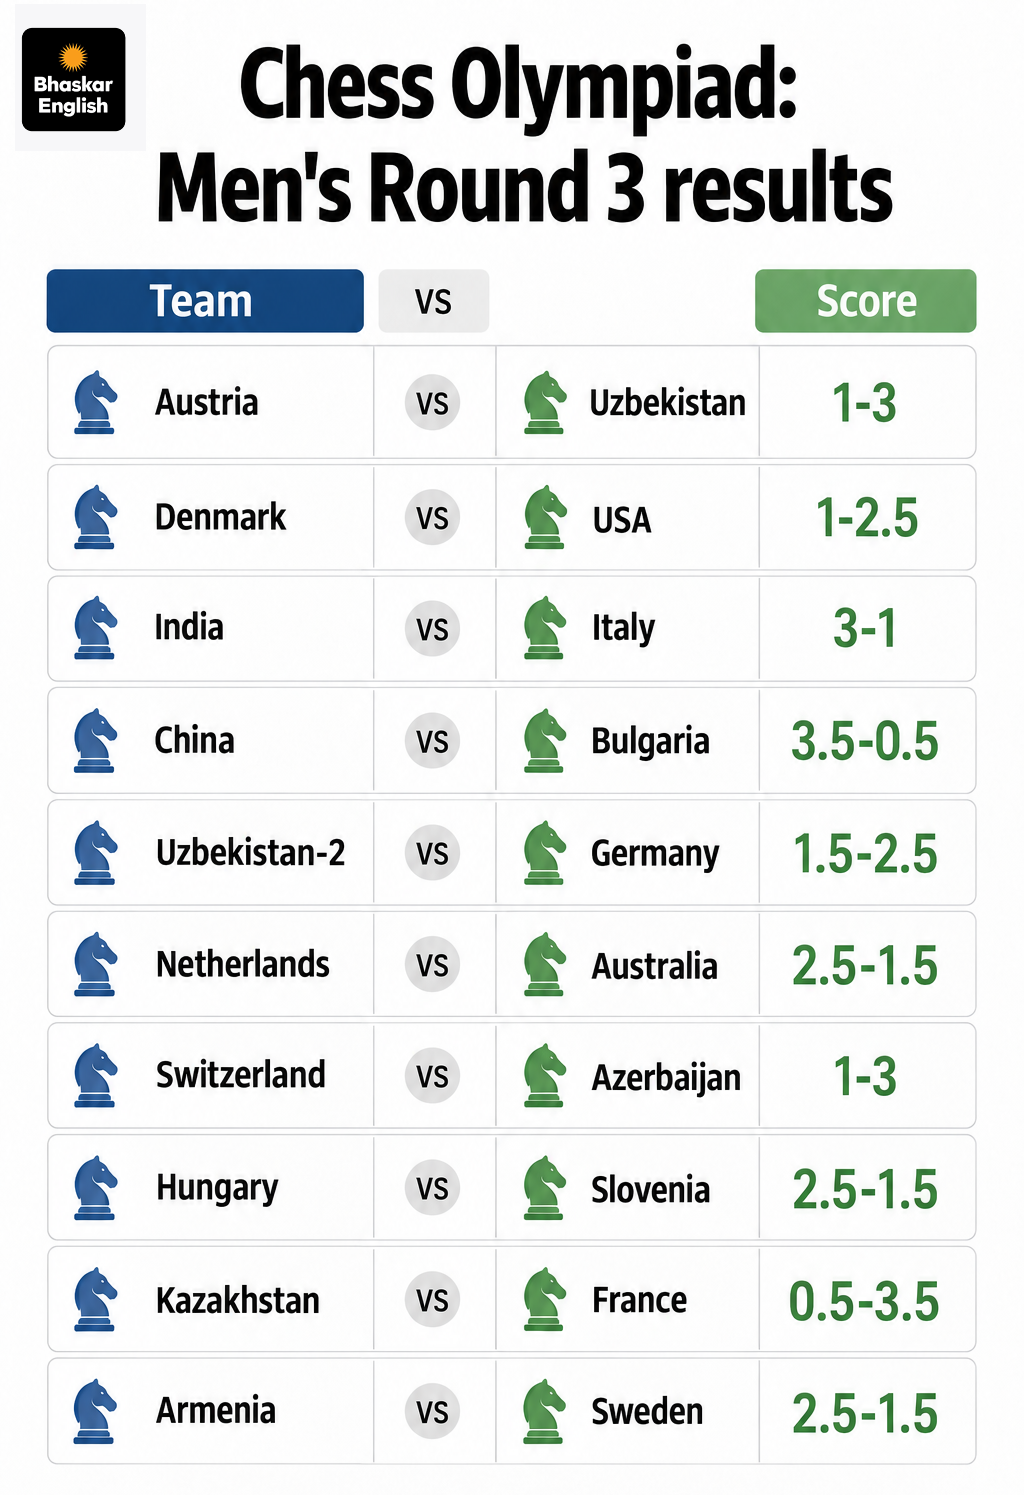Image resolution: width=1024 pixels, height=1495 pixels.
Task: Click the green knight icon next to Italy
Action: point(545,628)
